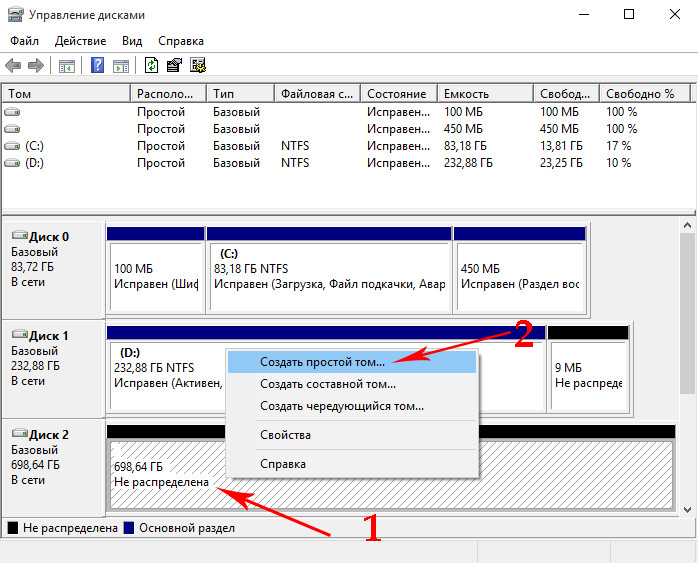This screenshot has width=698, height=563.
Task: Select the drive icon of volume (C:)
Action: pos(12,146)
